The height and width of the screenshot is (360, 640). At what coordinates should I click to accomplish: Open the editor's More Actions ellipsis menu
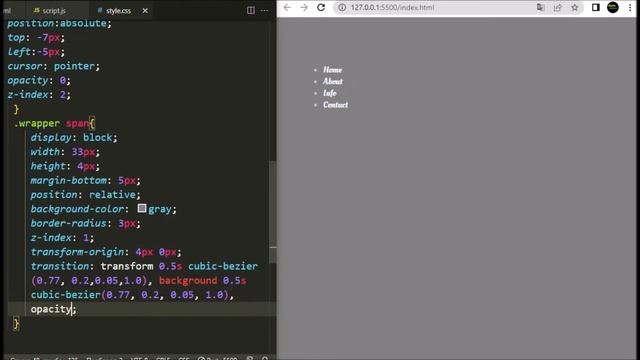(264, 11)
